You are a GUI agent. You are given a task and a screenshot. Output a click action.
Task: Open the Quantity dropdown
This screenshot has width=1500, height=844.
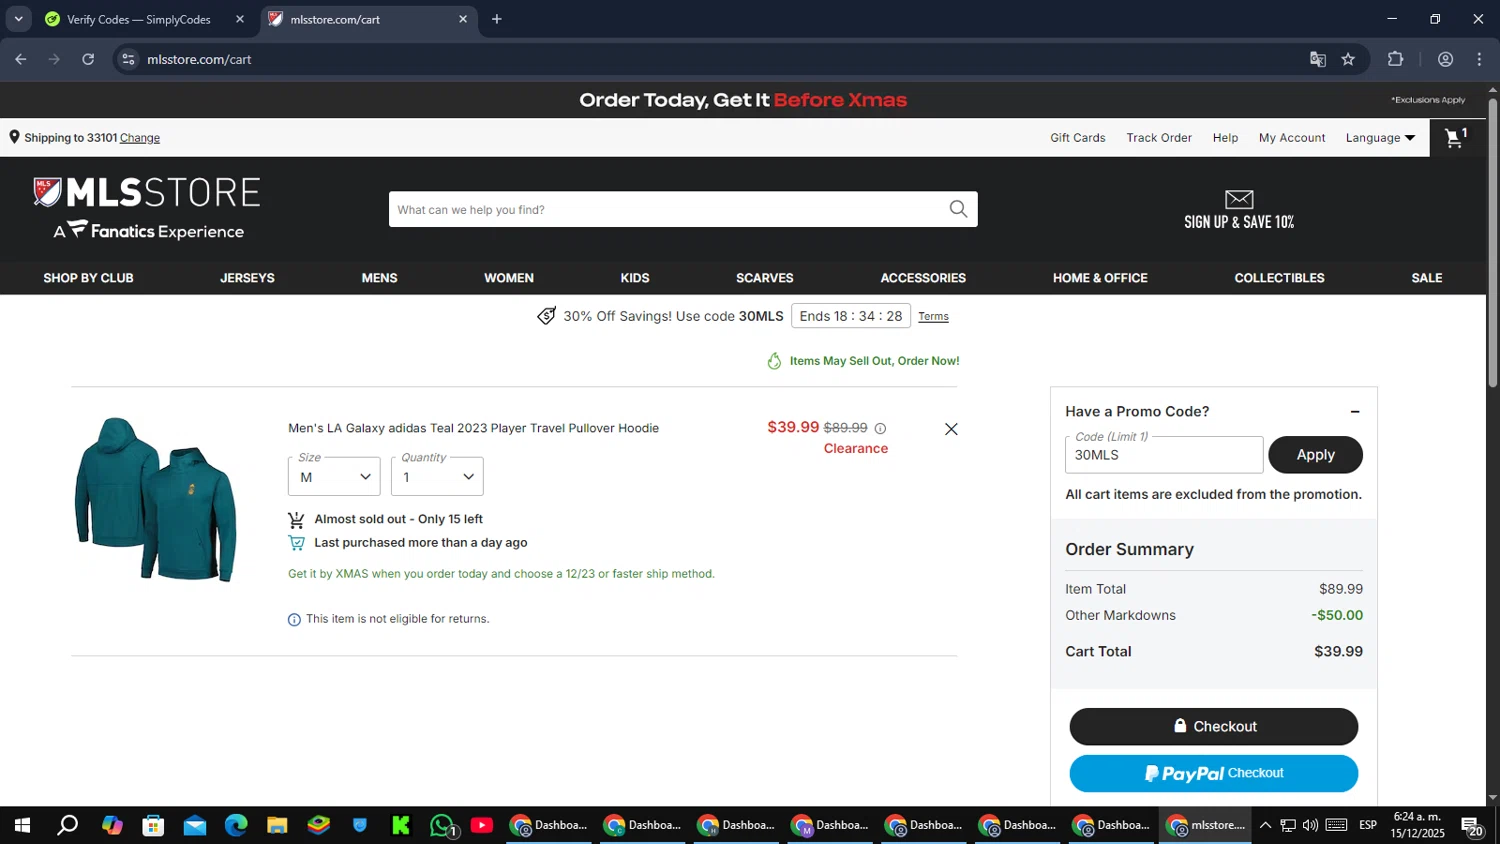pyautogui.click(x=437, y=476)
